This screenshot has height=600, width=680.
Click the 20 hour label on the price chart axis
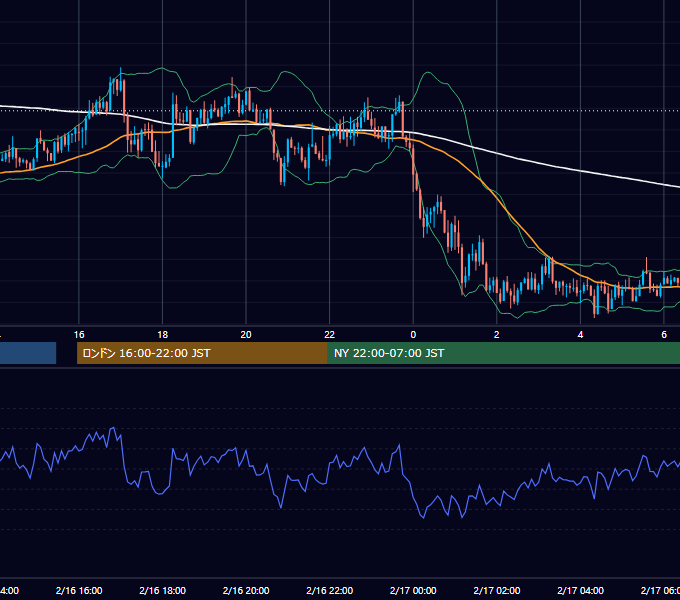click(x=246, y=335)
